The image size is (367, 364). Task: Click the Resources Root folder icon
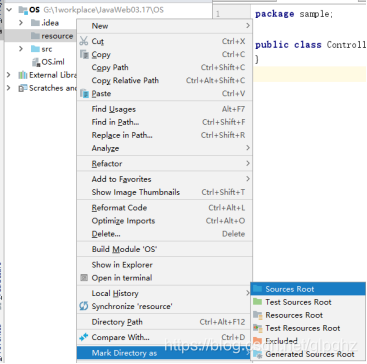257,315
